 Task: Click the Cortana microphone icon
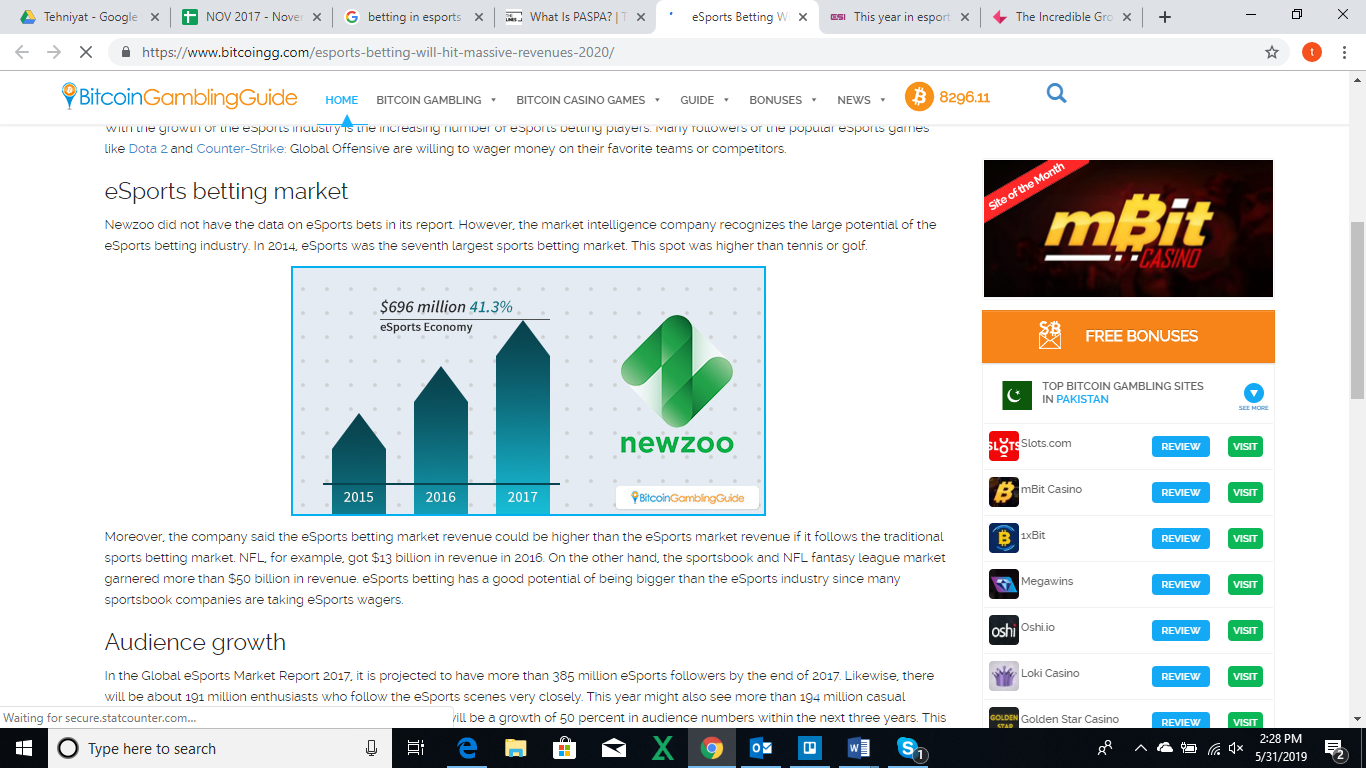pyautogui.click(x=371, y=748)
